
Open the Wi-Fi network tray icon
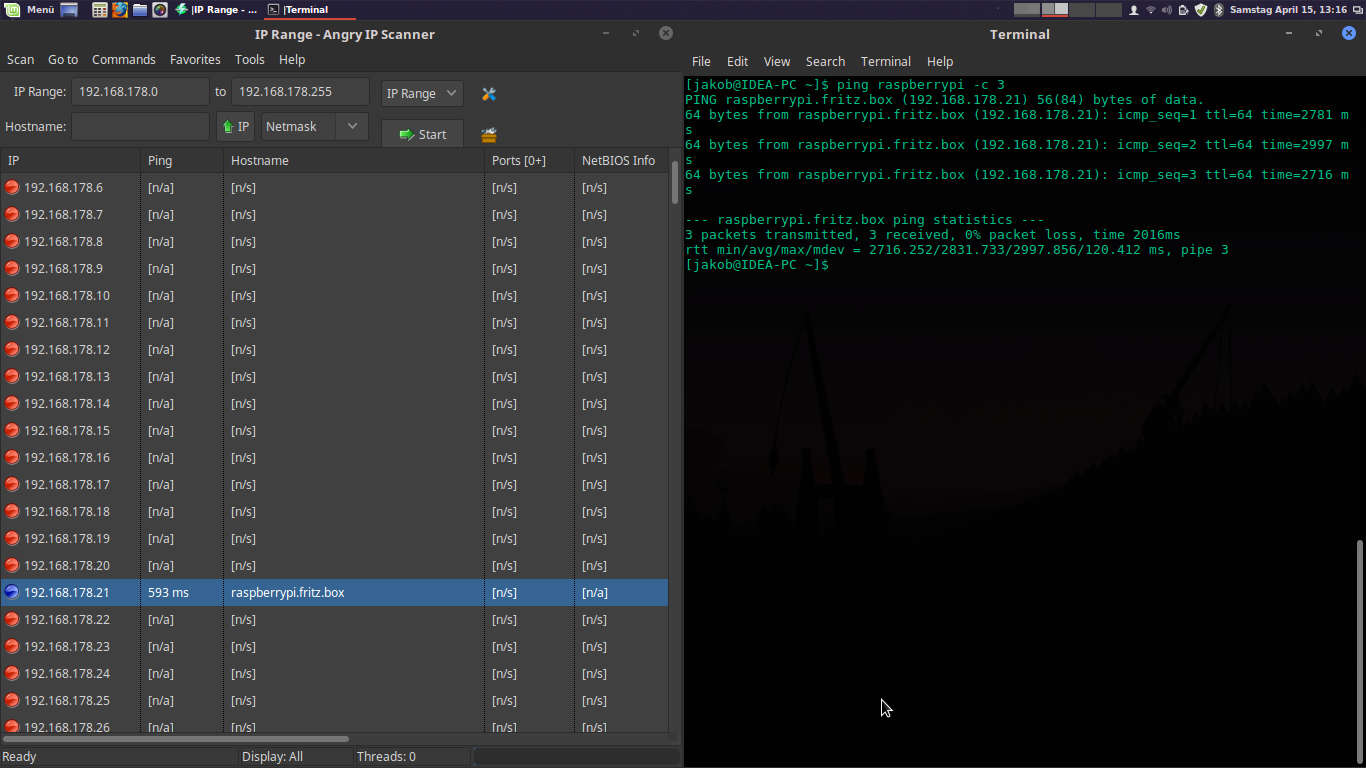coord(1150,9)
